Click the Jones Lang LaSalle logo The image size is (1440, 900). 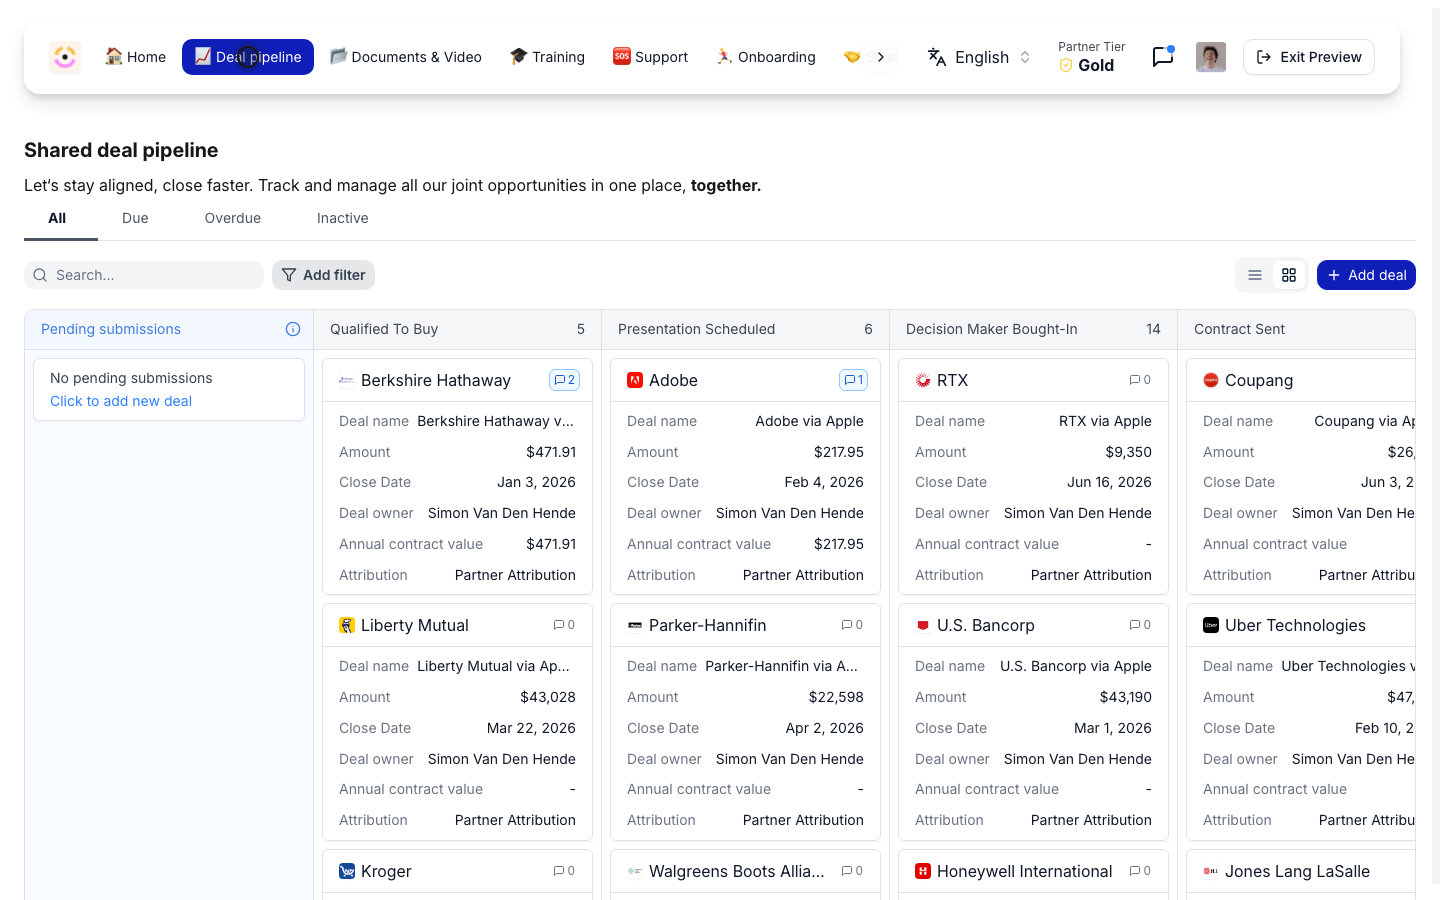tap(1211, 871)
